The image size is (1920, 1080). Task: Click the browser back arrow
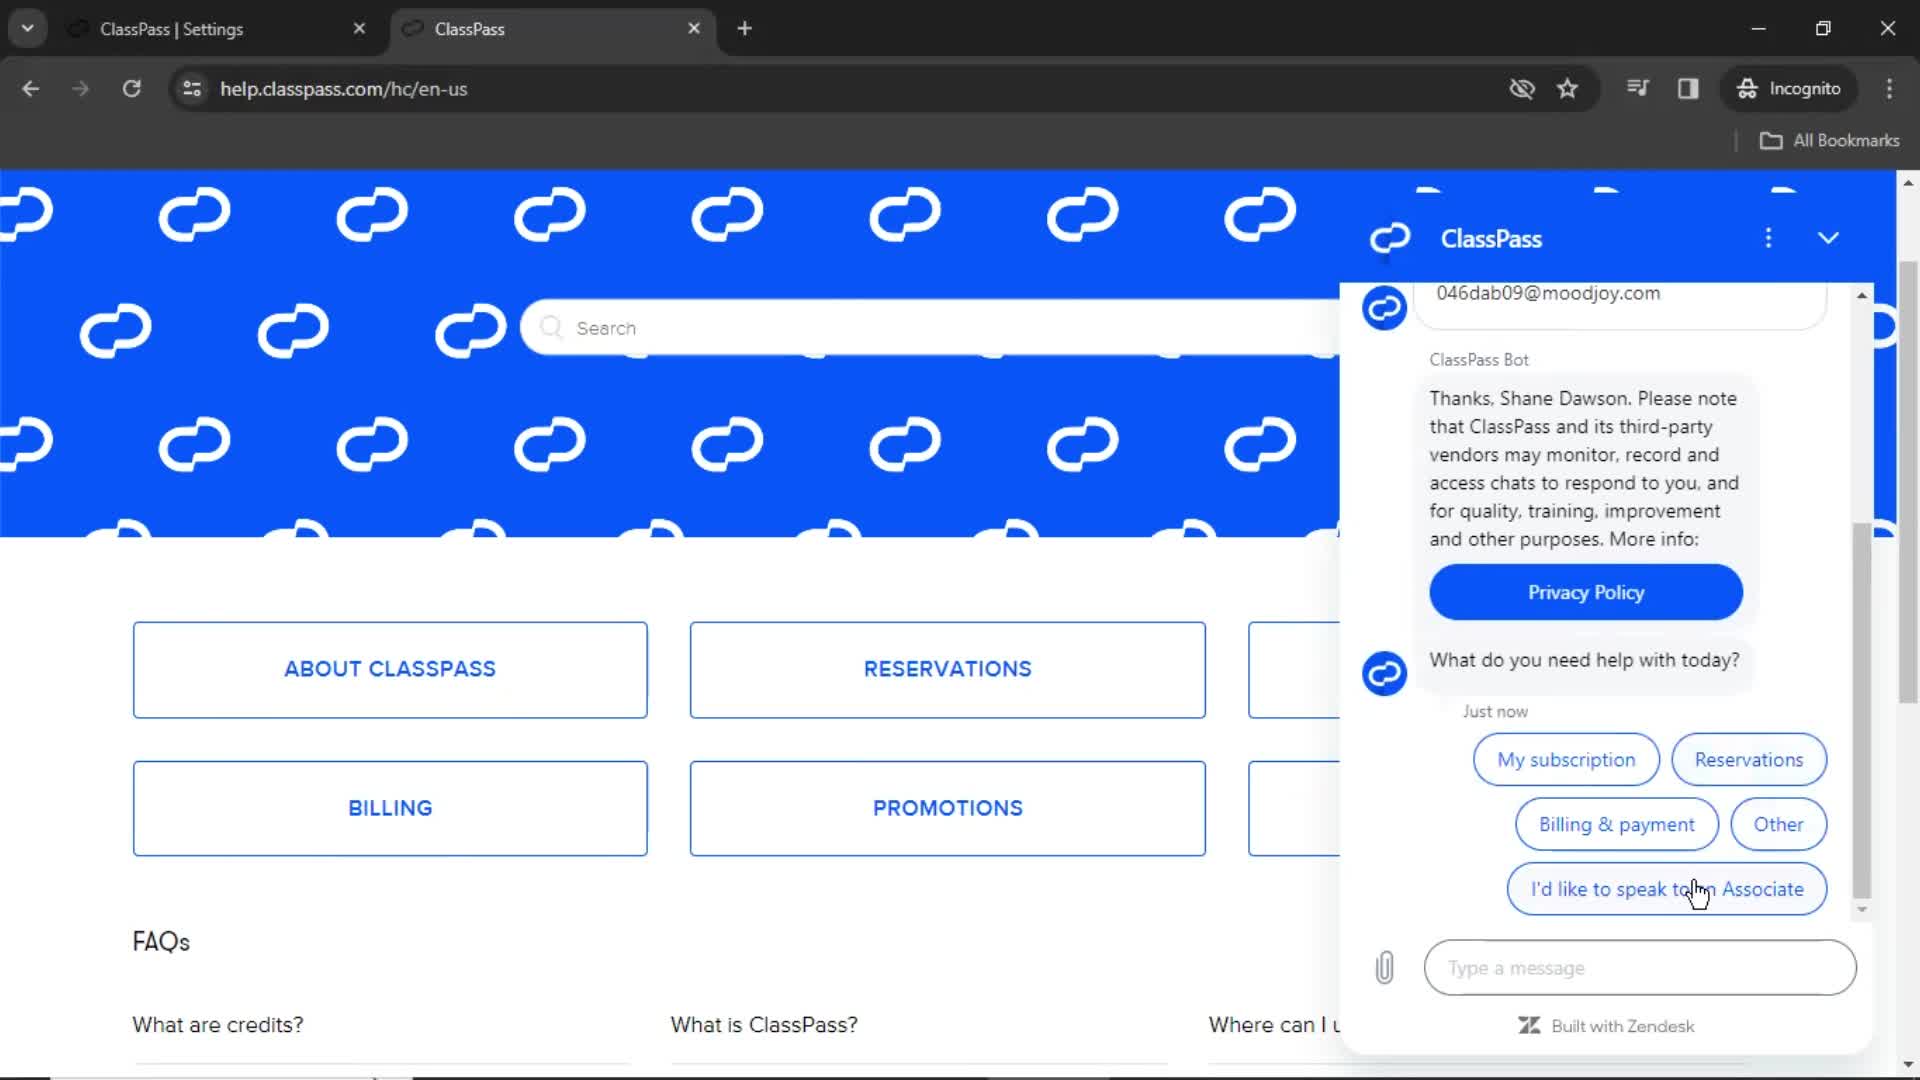[x=30, y=89]
